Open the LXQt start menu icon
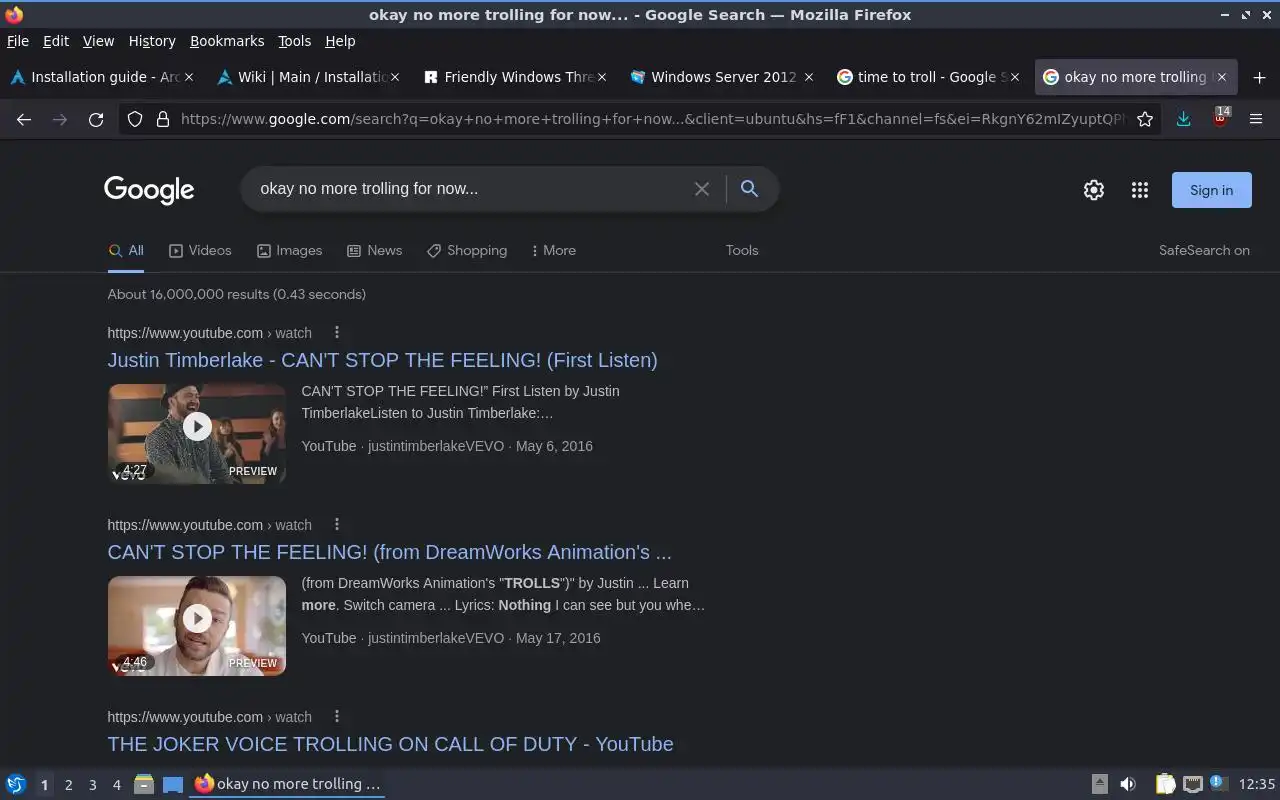The height and width of the screenshot is (800, 1280). 16,784
